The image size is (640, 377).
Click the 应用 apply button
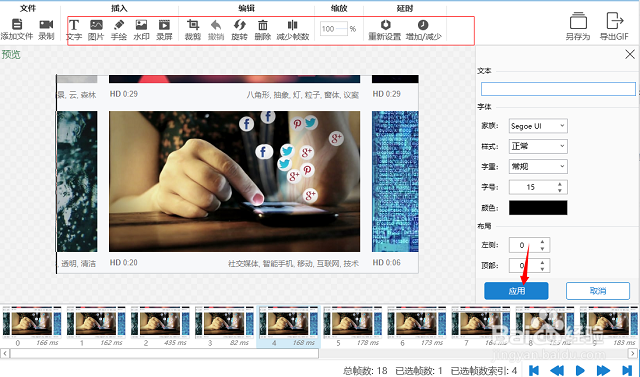[516, 291]
